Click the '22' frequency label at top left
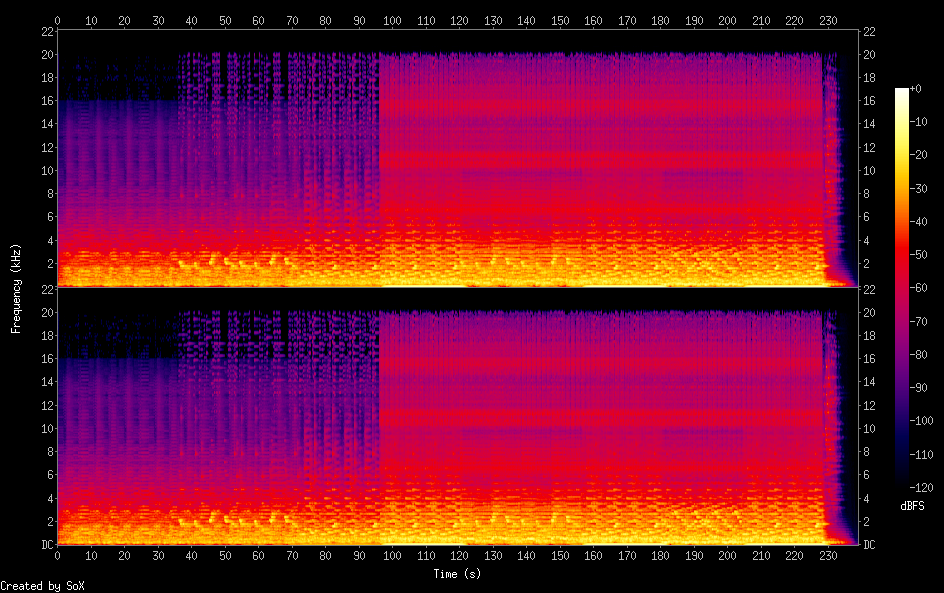This screenshot has width=944, height=593. click(47, 31)
